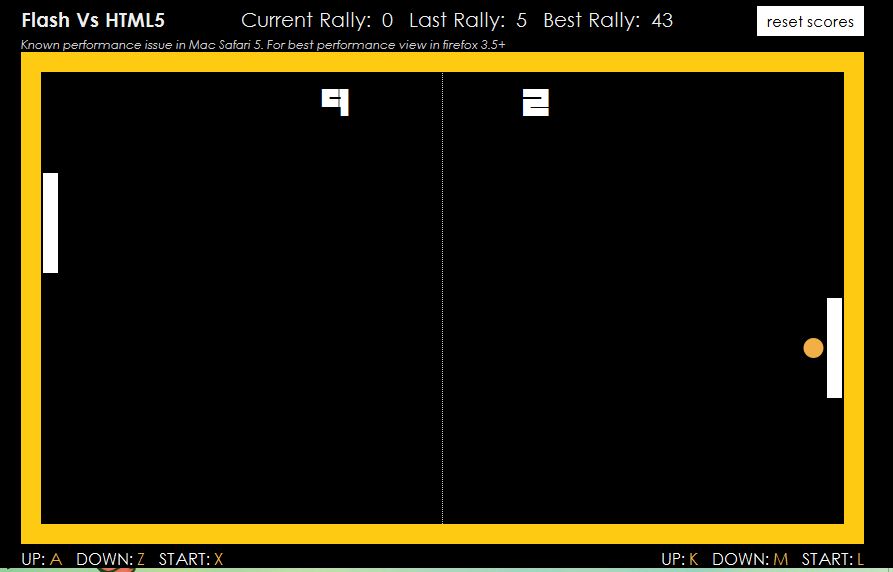Viewport: 893px width, 572px height.
Task: Select the orange pong ball
Action: (x=813, y=348)
